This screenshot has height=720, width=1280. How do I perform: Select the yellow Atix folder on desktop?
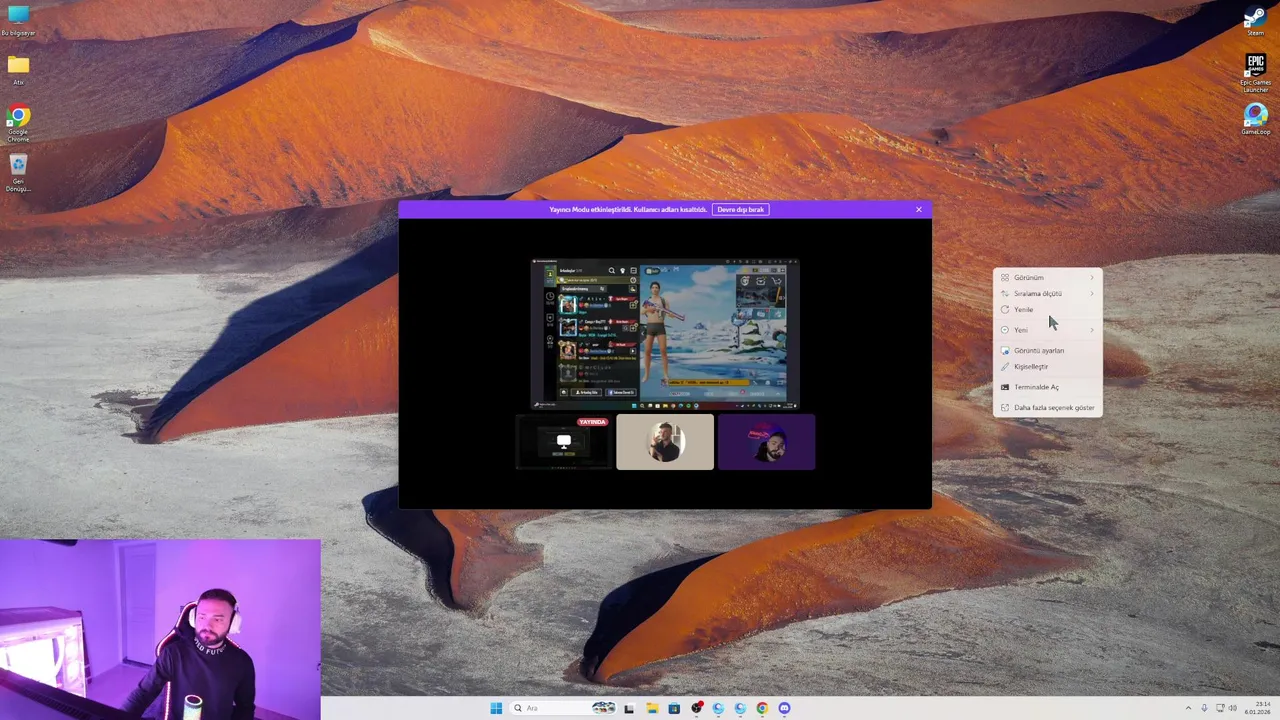coord(18,70)
